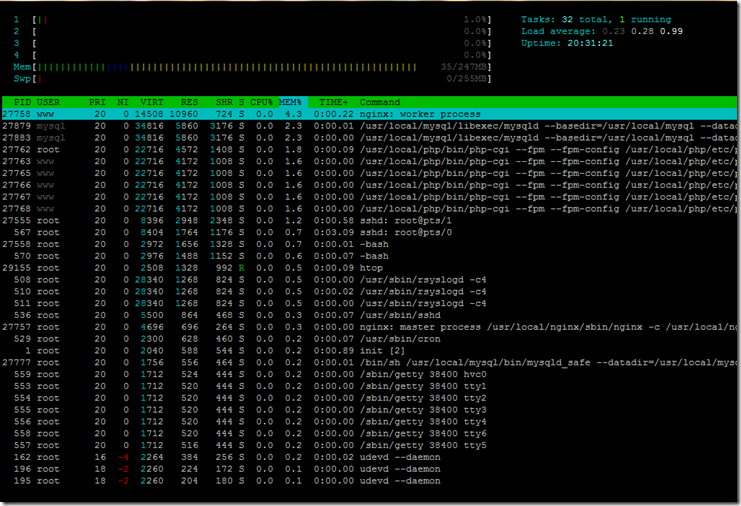Click the Uptime: 20:31:21 readout
The height and width of the screenshot is (506, 741).
[567, 43]
